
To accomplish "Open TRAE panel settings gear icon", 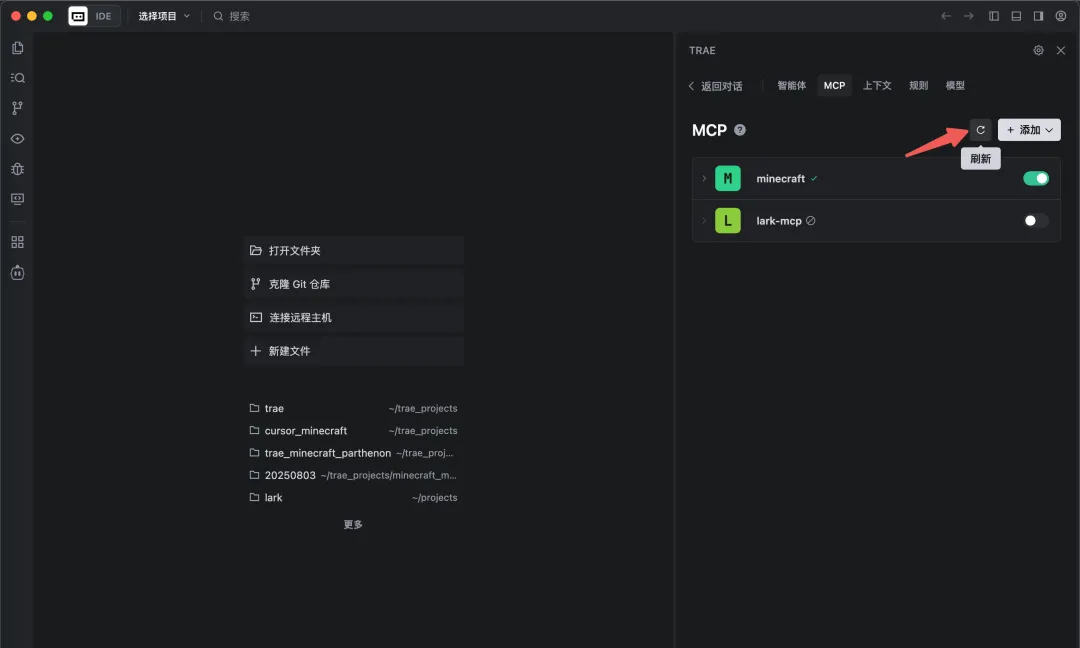I will click(x=1038, y=50).
